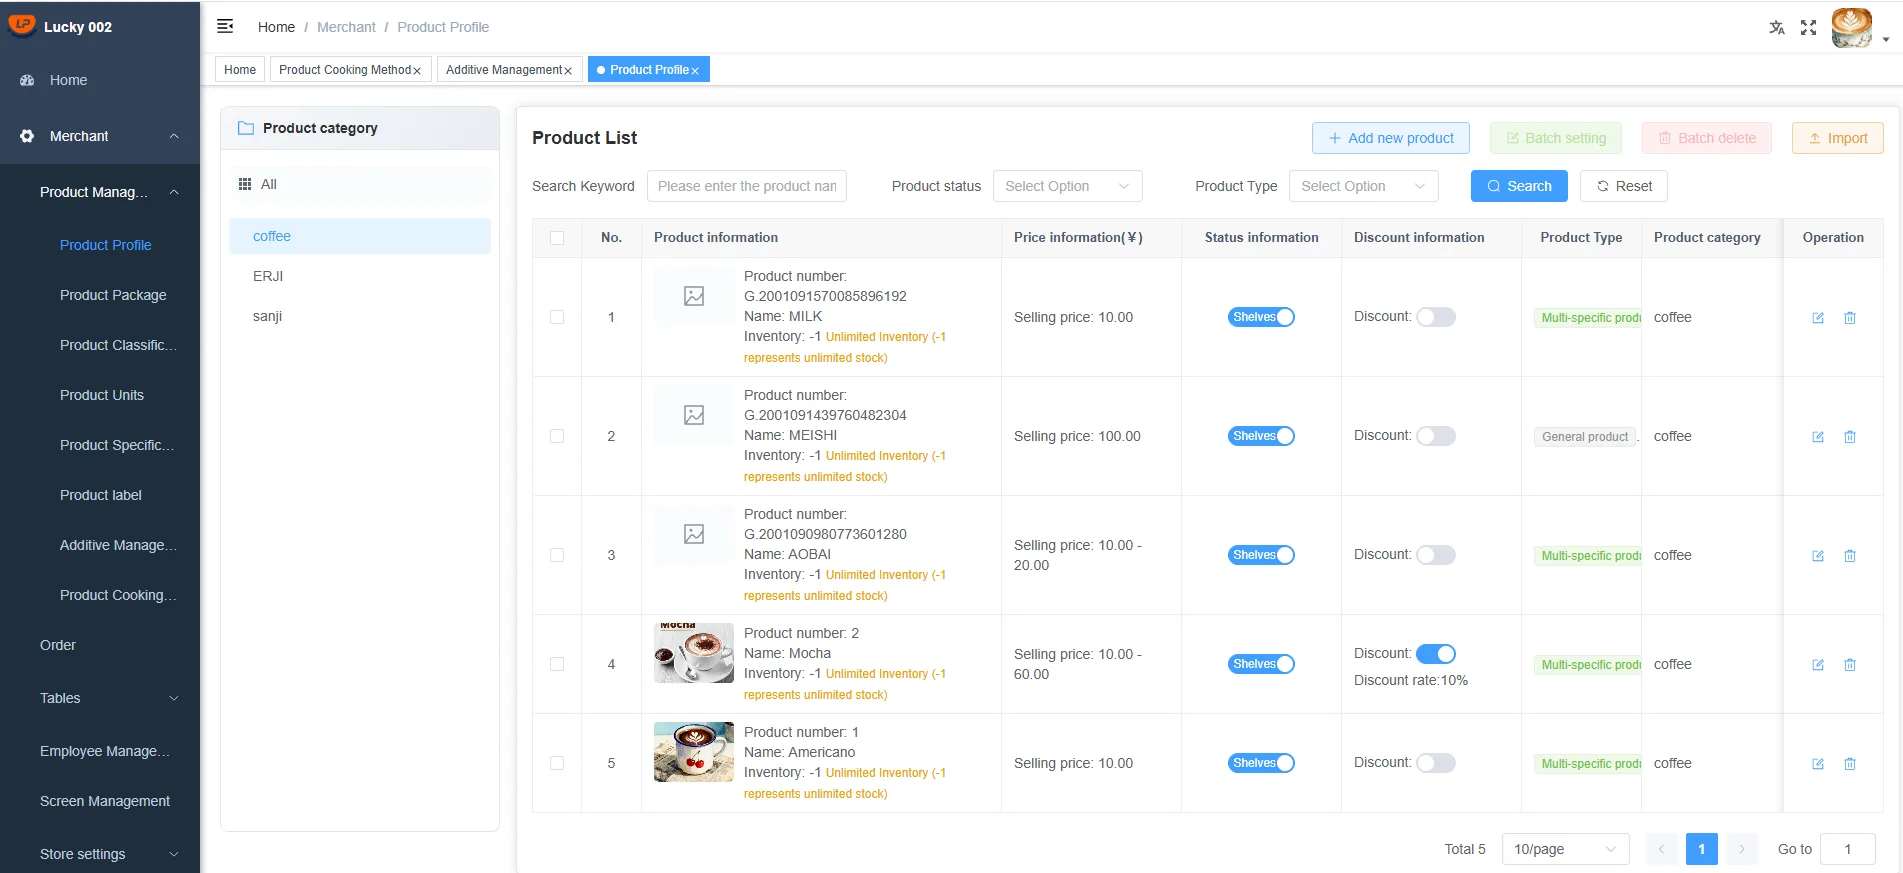Screen dimensions: 1903x873
Task: Edit the Mocha product
Action: (1818, 665)
